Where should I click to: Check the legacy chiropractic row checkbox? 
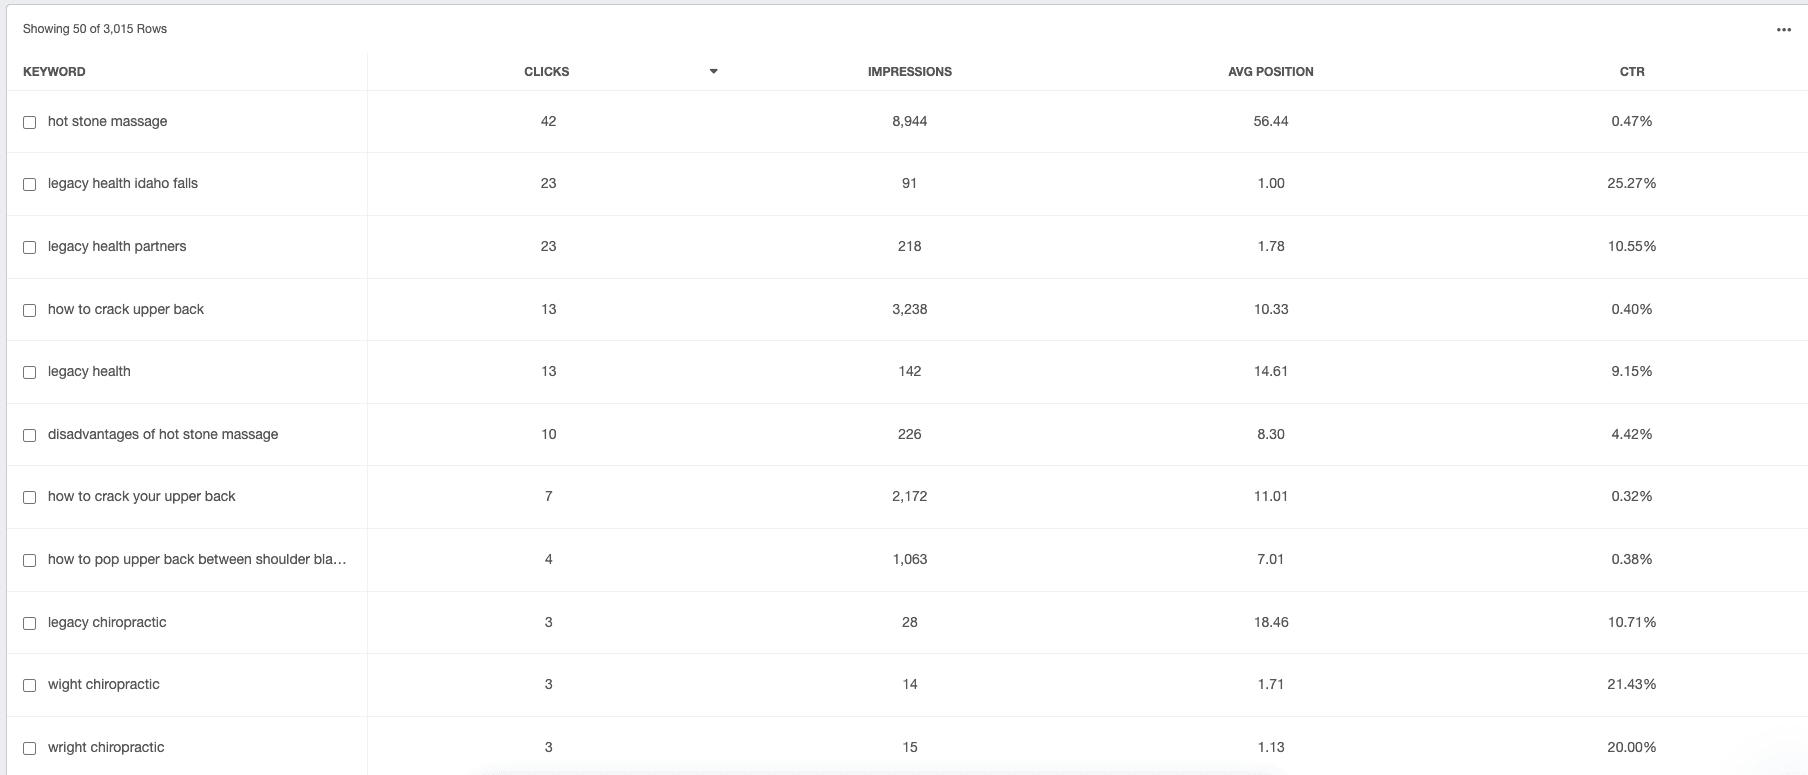pyautogui.click(x=29, y=623)
